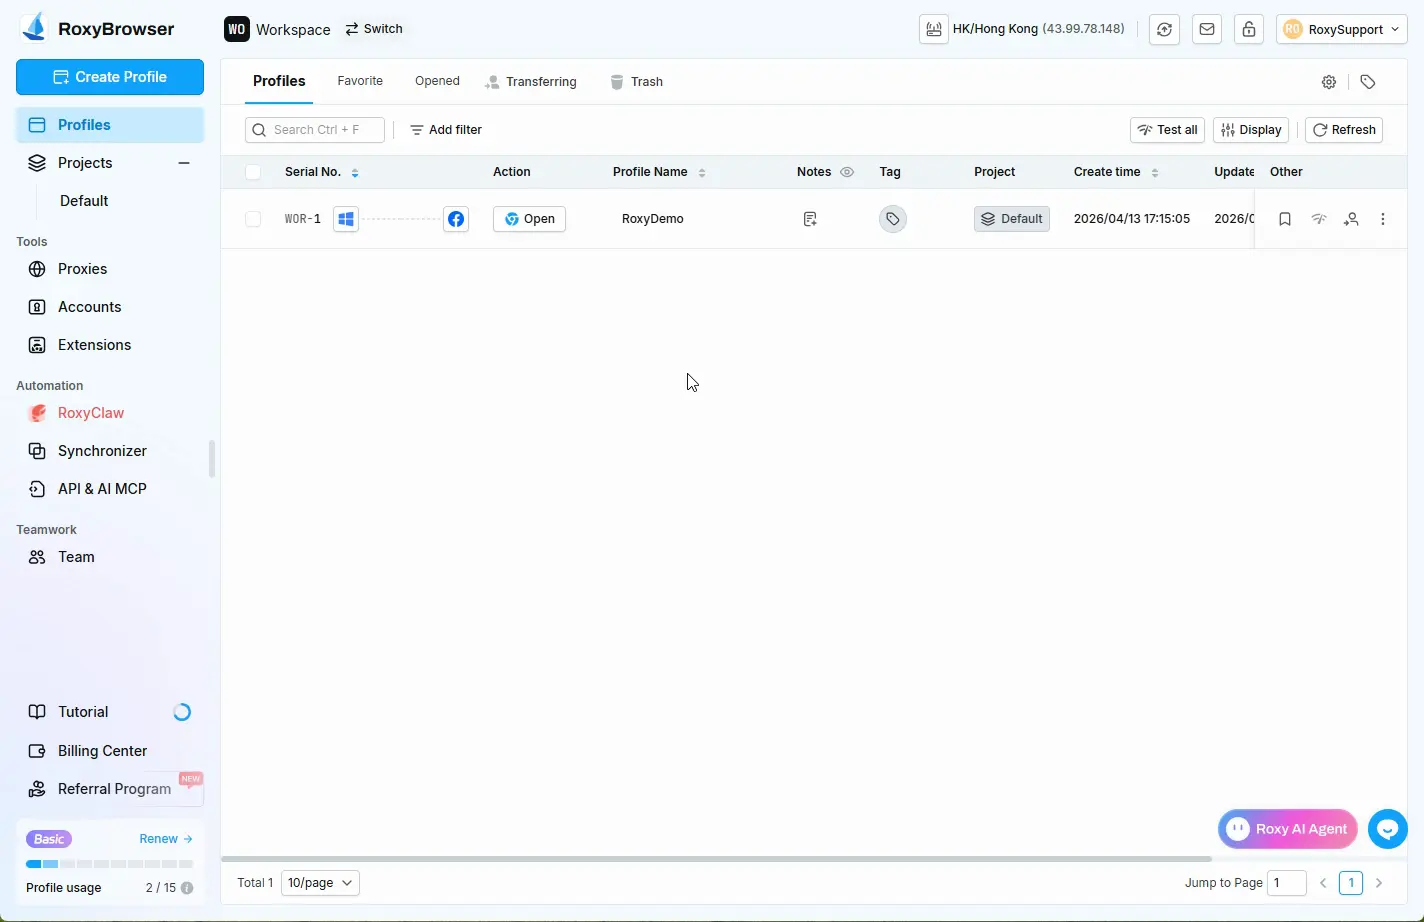Click the WO workspace badge icon

[236, 29]
